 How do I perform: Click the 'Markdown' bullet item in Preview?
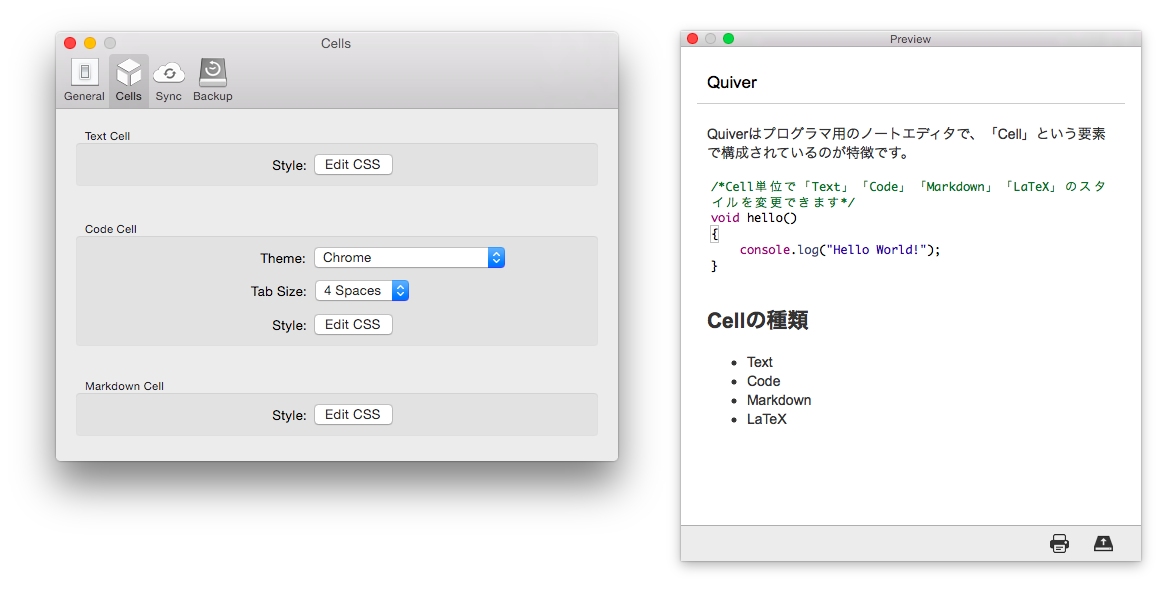779,401
